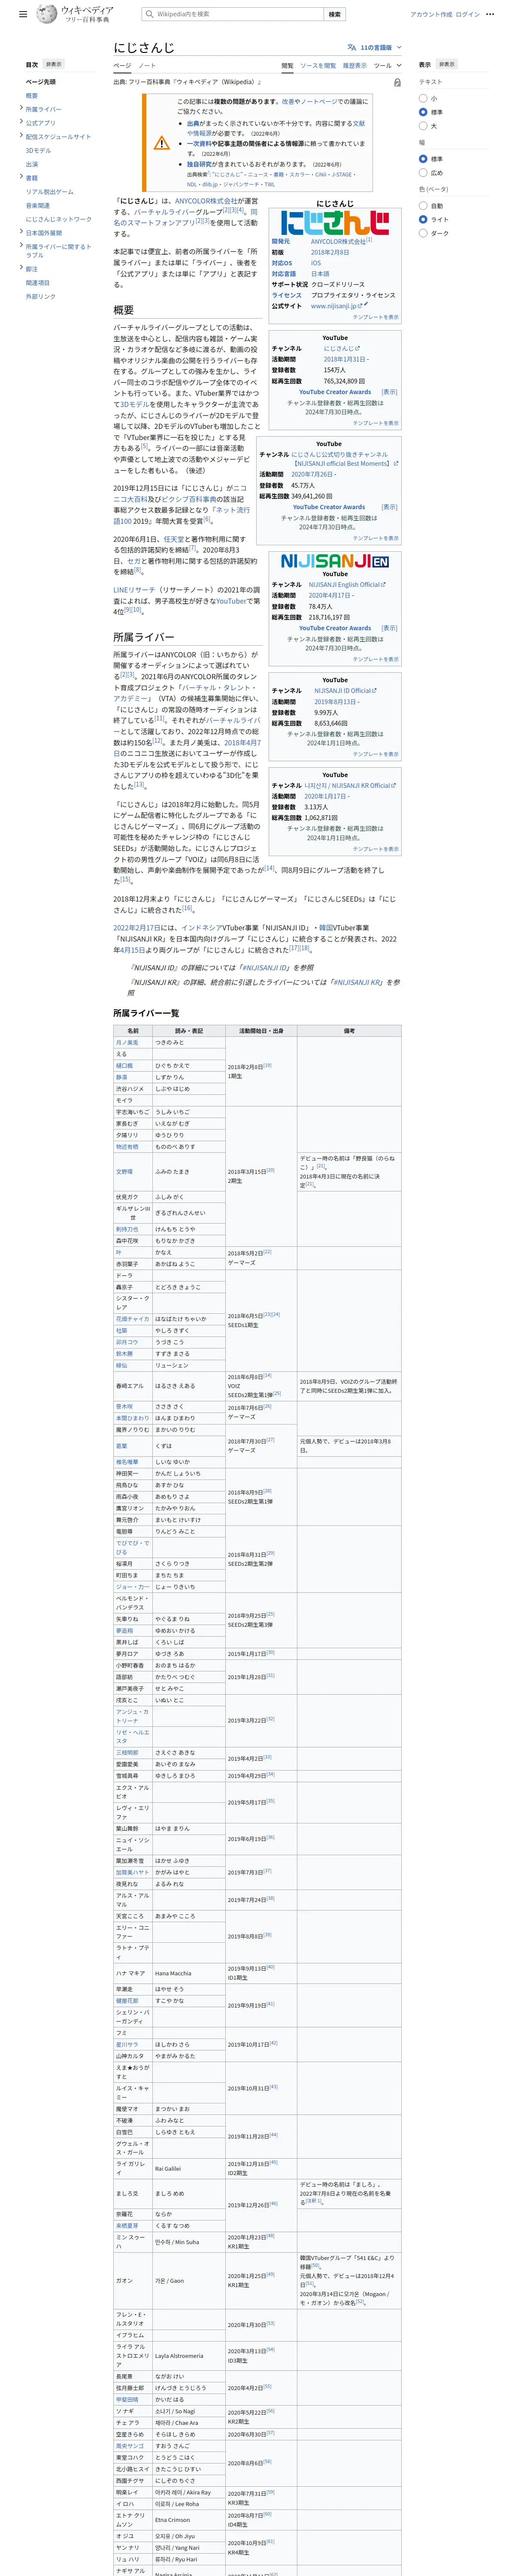The image size is (515, 2576).
Task: Click 樋口楓 in the liver table
Action: point(124,1066)
